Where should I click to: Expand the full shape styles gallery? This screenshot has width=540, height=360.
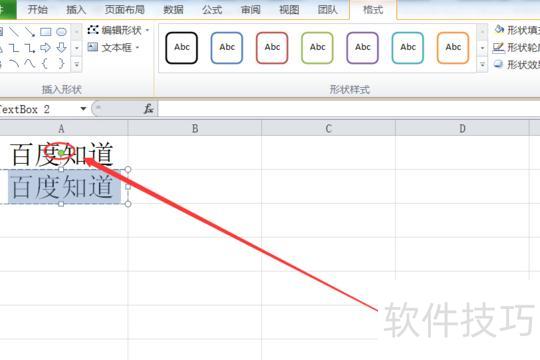point(482,64)
